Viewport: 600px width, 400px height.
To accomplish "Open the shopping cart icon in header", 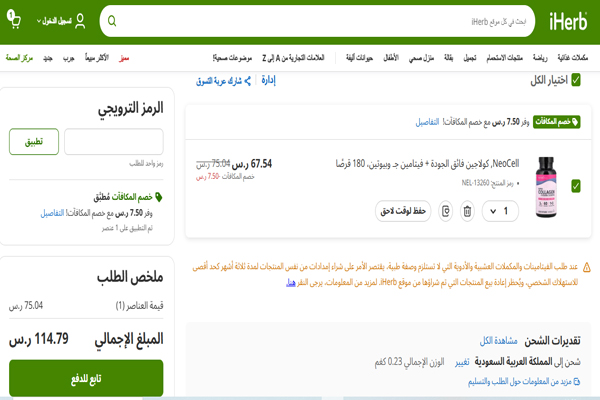I will point(14,20).
